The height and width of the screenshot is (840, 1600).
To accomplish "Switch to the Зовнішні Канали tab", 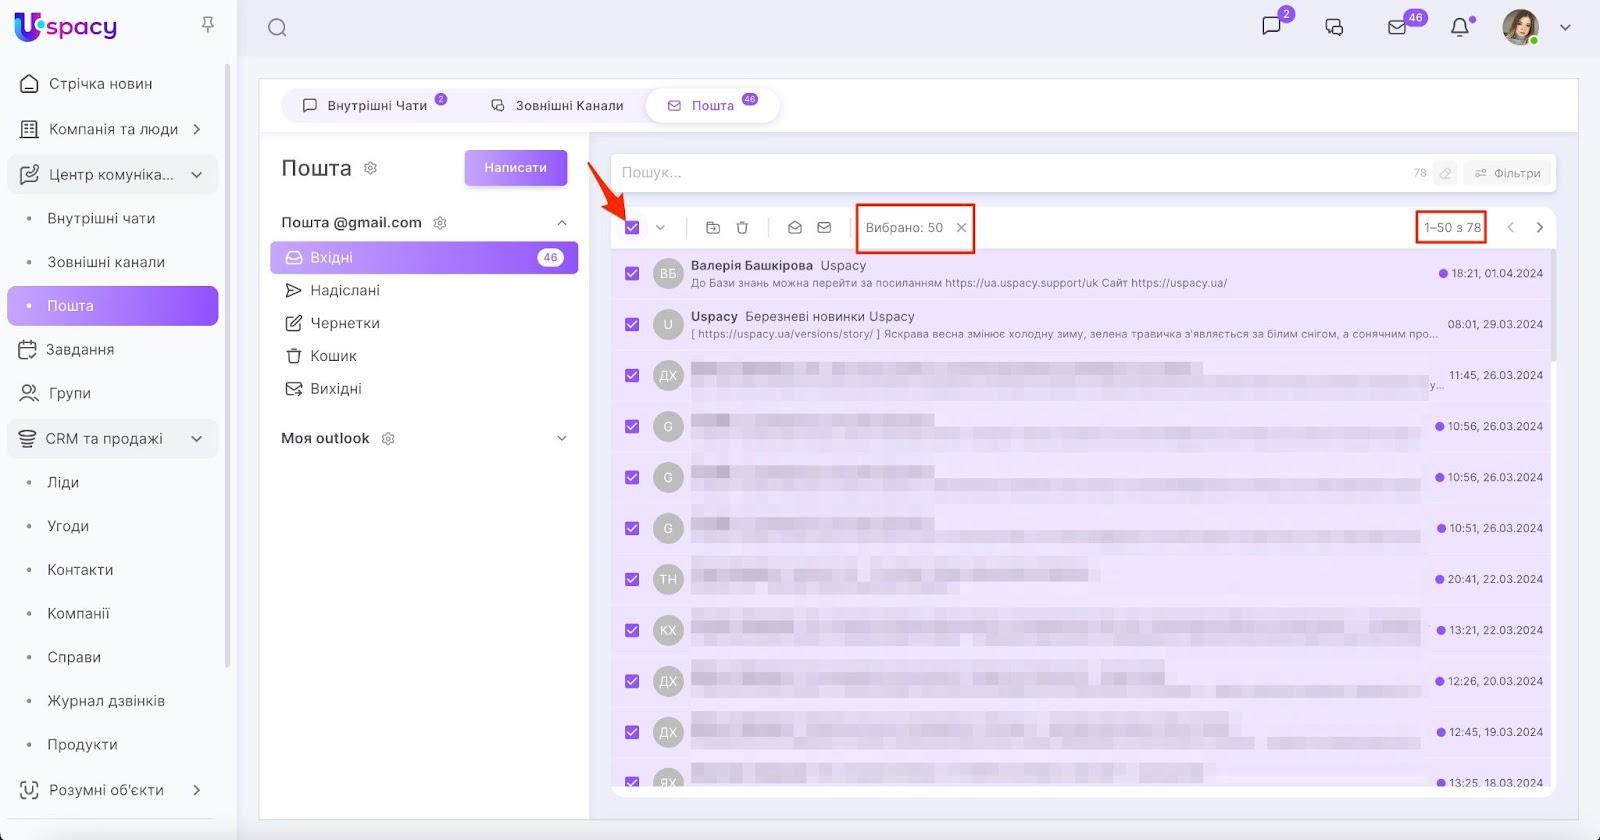I will [x=557, y=105].
